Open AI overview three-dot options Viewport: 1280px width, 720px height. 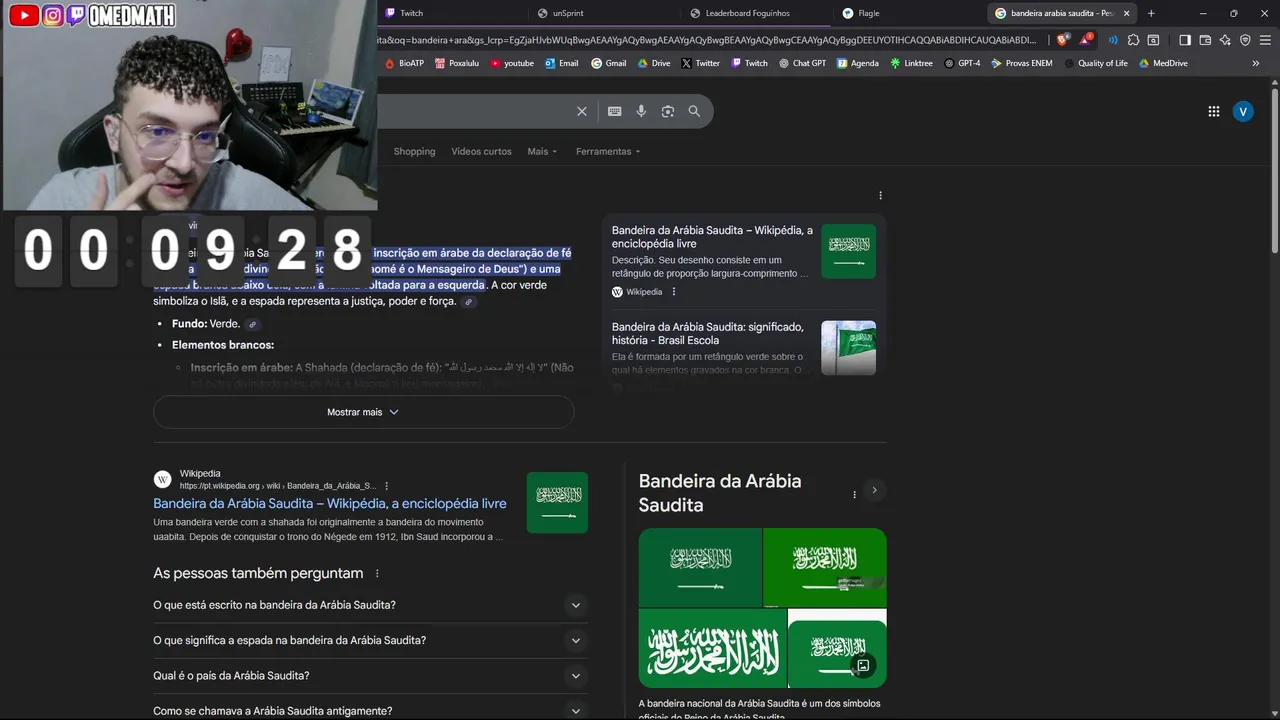pyautogui.click(x=880, y=195)
